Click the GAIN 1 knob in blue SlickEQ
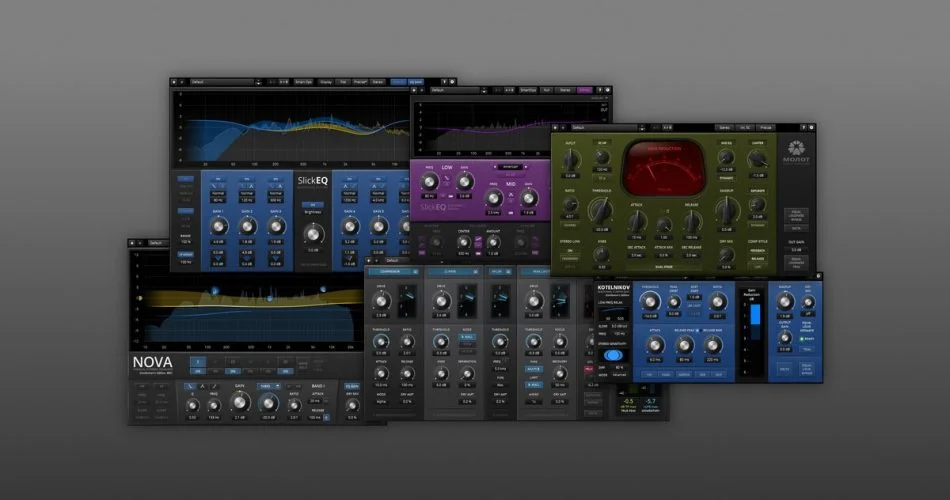 point(218,226)
